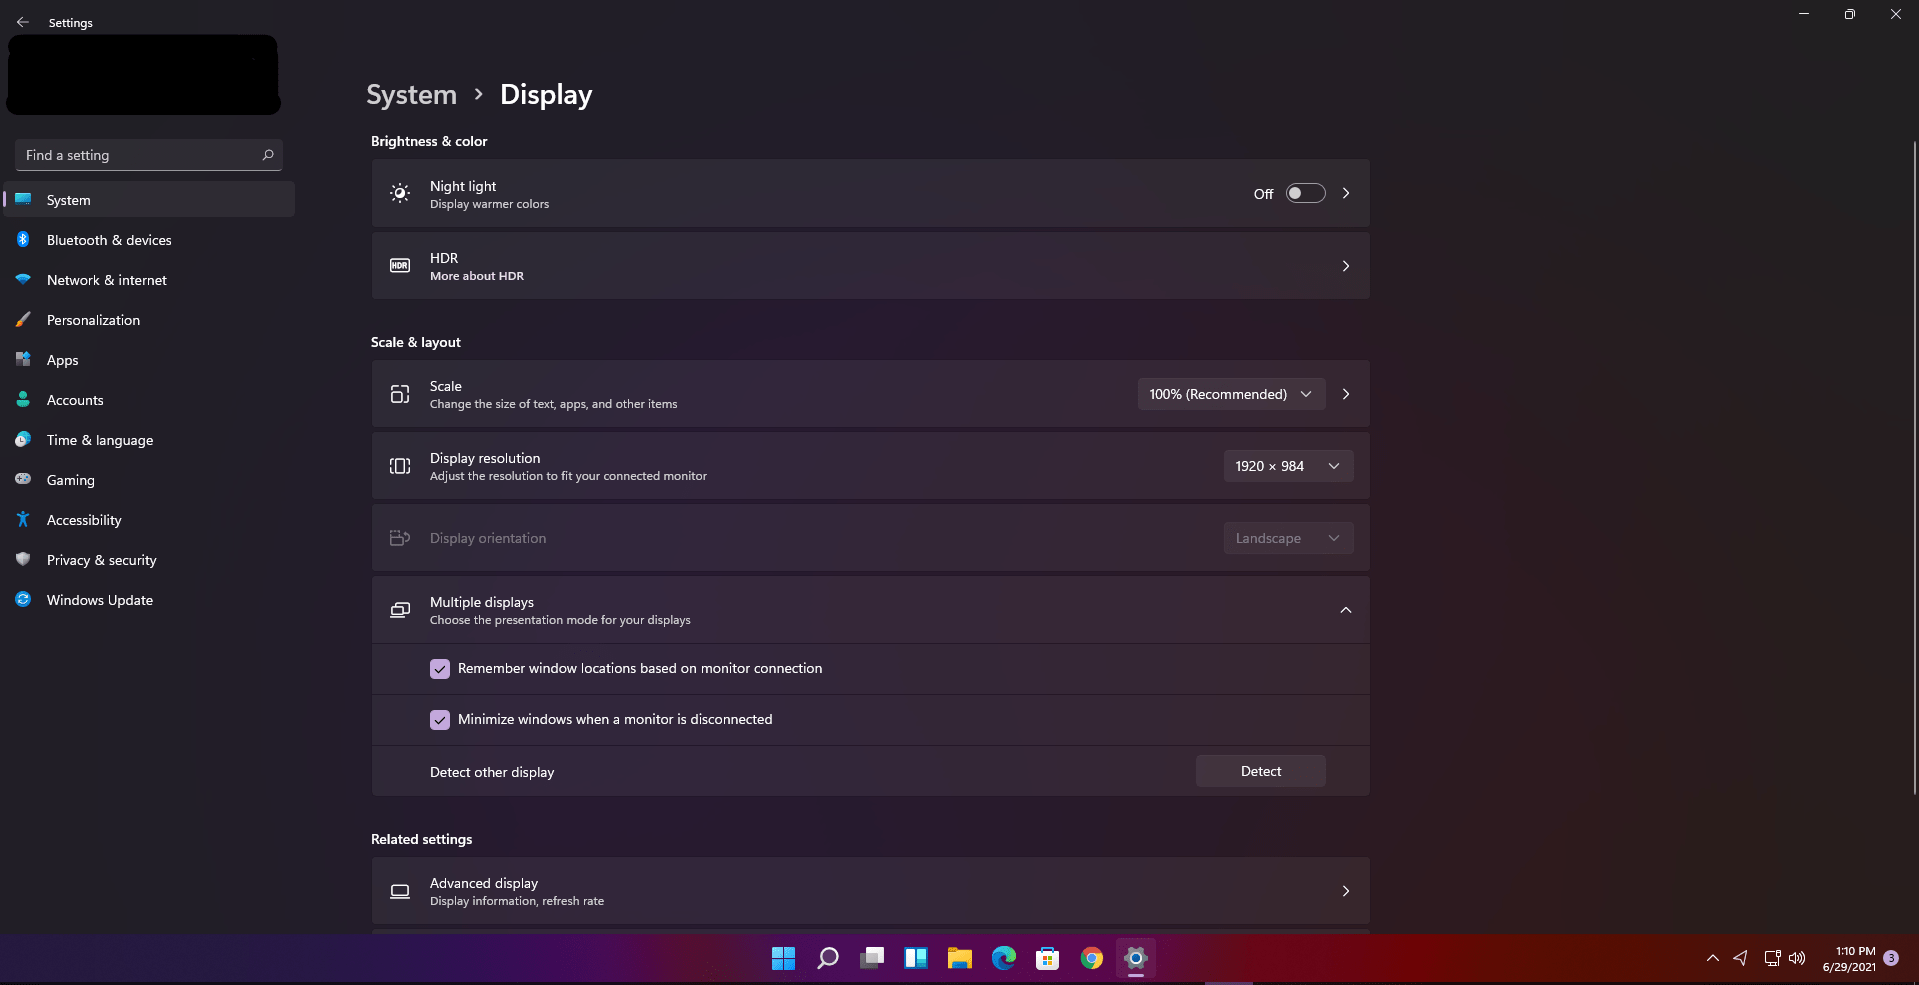Viewport: 1919px width, 985px height.
Task: Open the display resolution dropdown
Action: [x=1288, y=466]
